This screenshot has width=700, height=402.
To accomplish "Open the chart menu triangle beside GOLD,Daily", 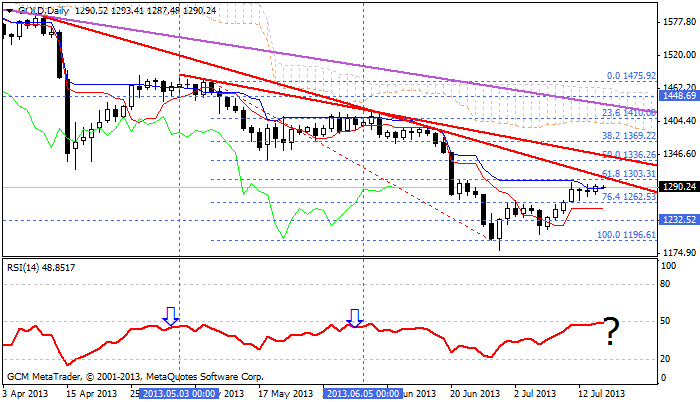I will point(10,10).
